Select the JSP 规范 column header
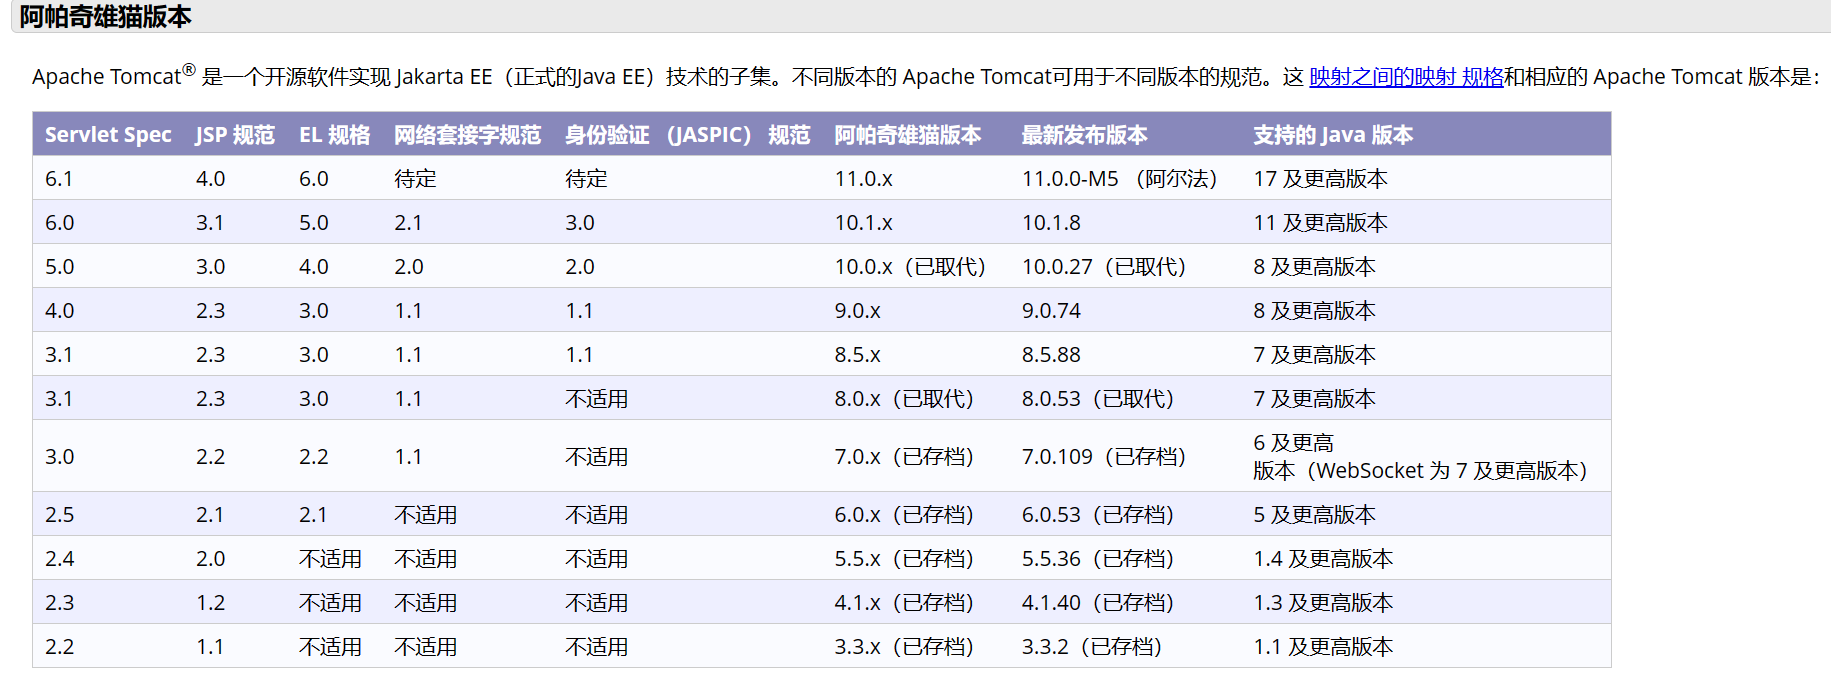1831x678 pixels. tap(235, 135)
